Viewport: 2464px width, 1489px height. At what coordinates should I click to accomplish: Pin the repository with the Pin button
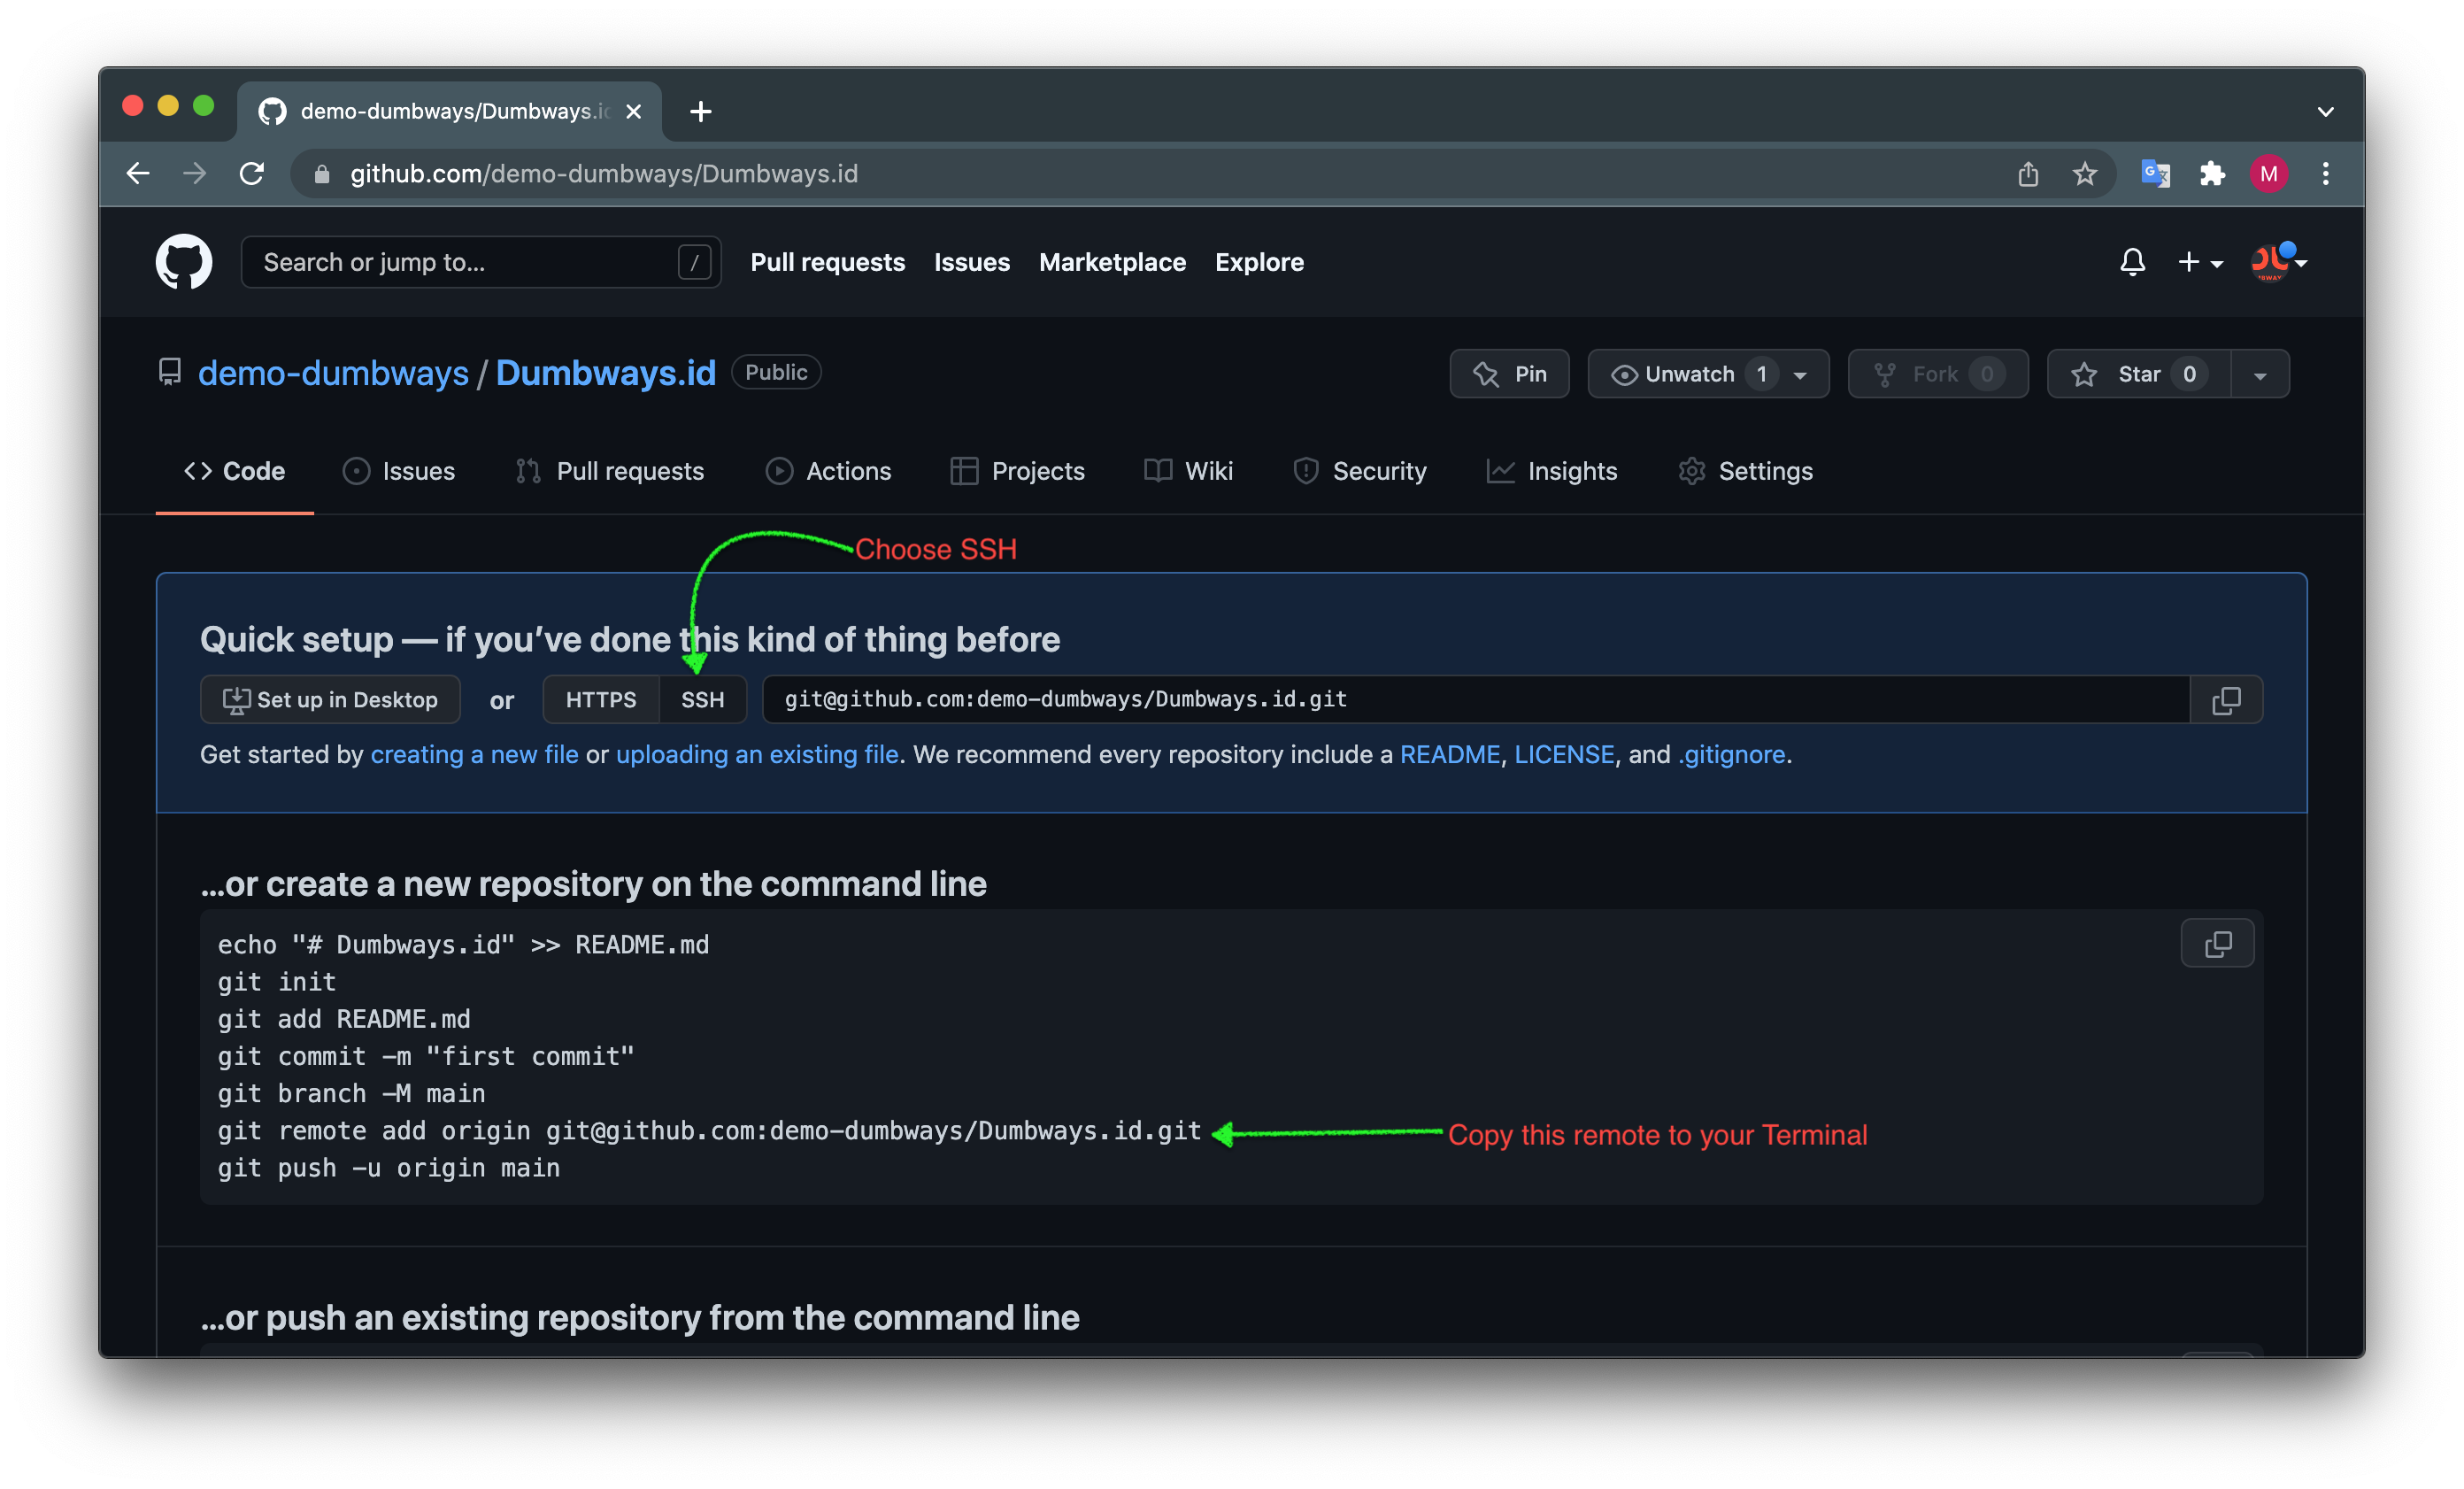pyautogui.click(x=1509, y=374)
